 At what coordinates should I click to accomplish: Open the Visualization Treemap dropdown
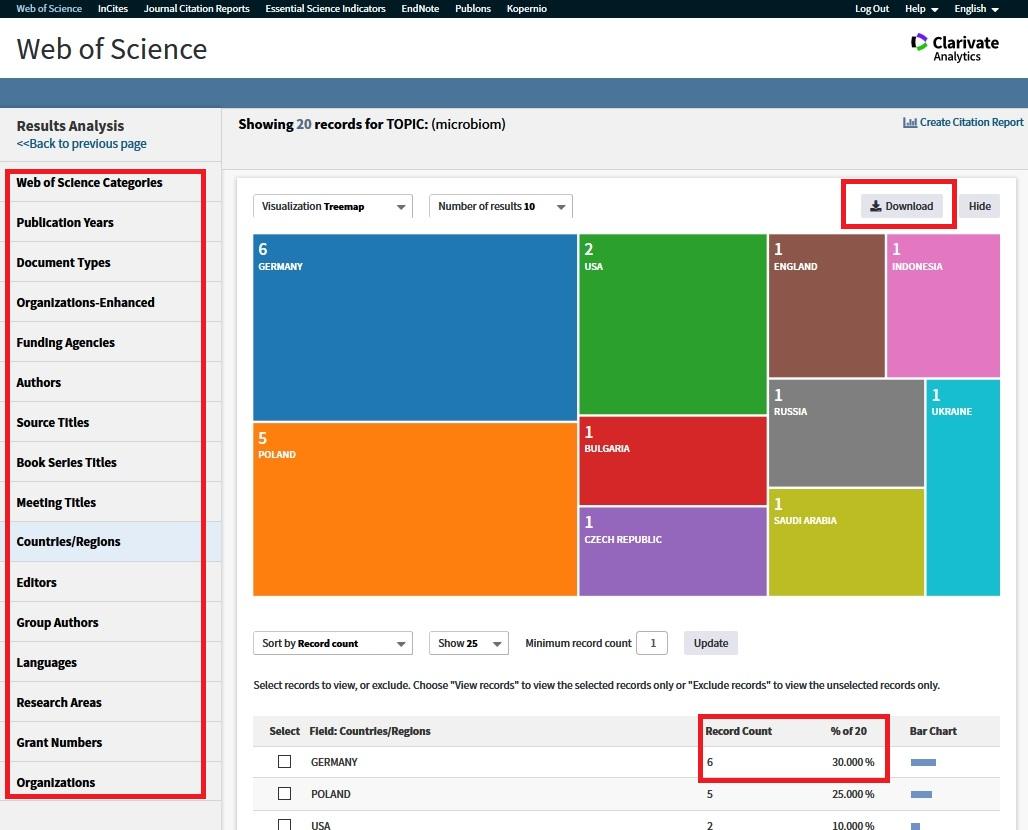[332, 206]
